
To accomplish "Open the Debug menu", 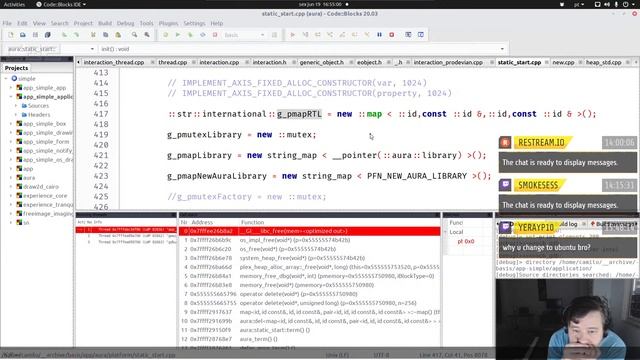I will (x=125, y=23).
